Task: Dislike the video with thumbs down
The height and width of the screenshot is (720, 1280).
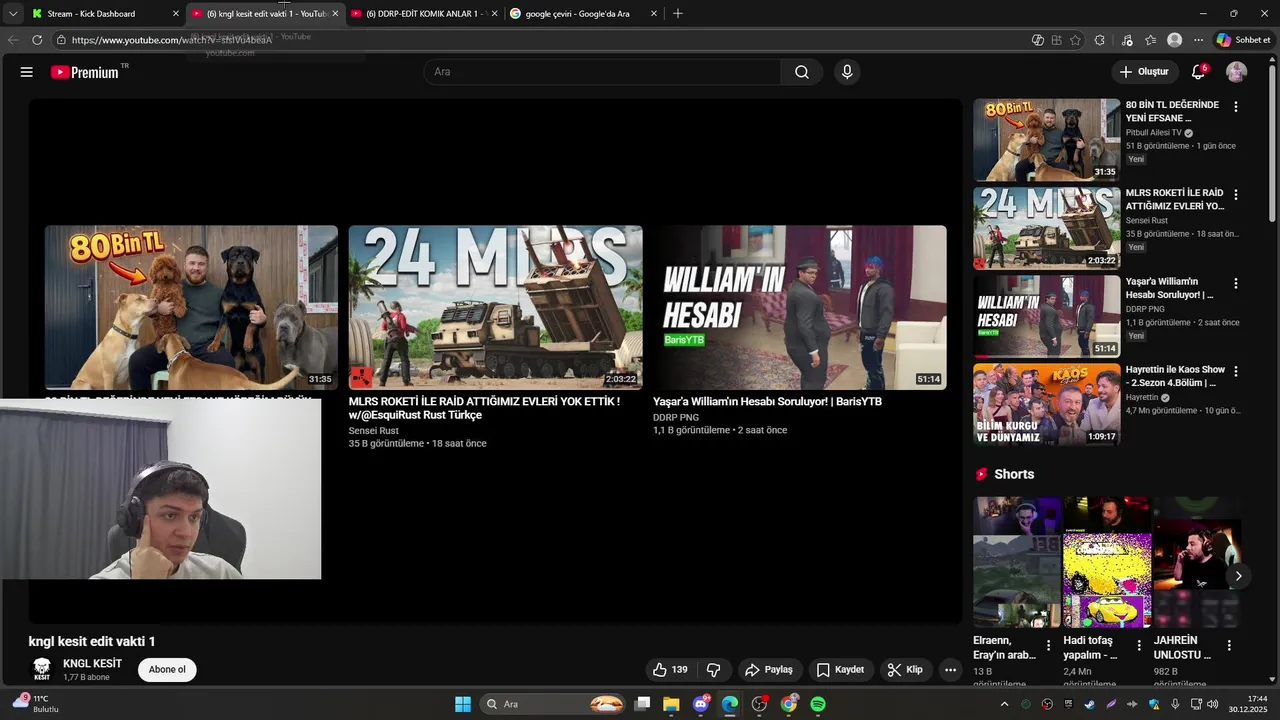Action: coord(714,670)
